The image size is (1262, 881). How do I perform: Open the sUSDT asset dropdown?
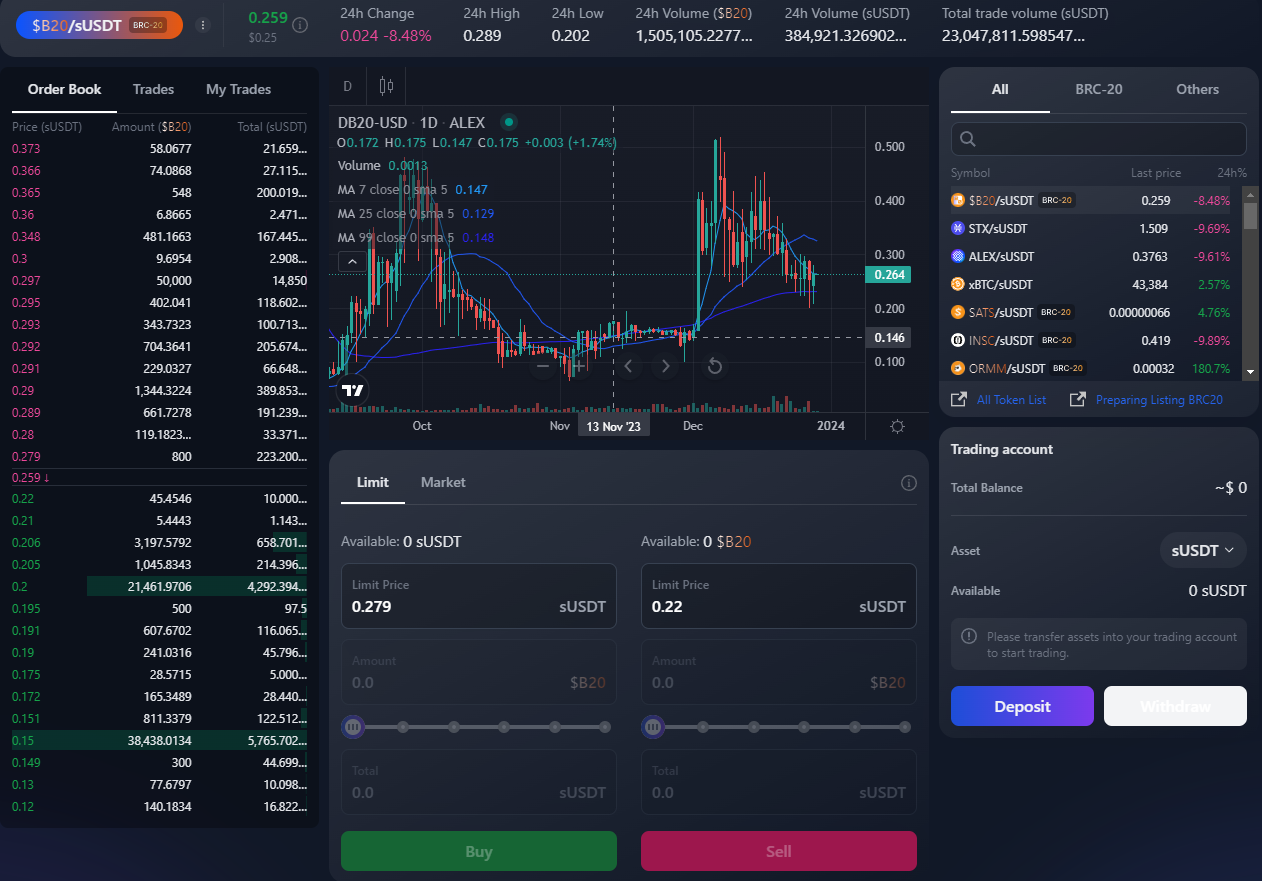(x=1203, y=550)
